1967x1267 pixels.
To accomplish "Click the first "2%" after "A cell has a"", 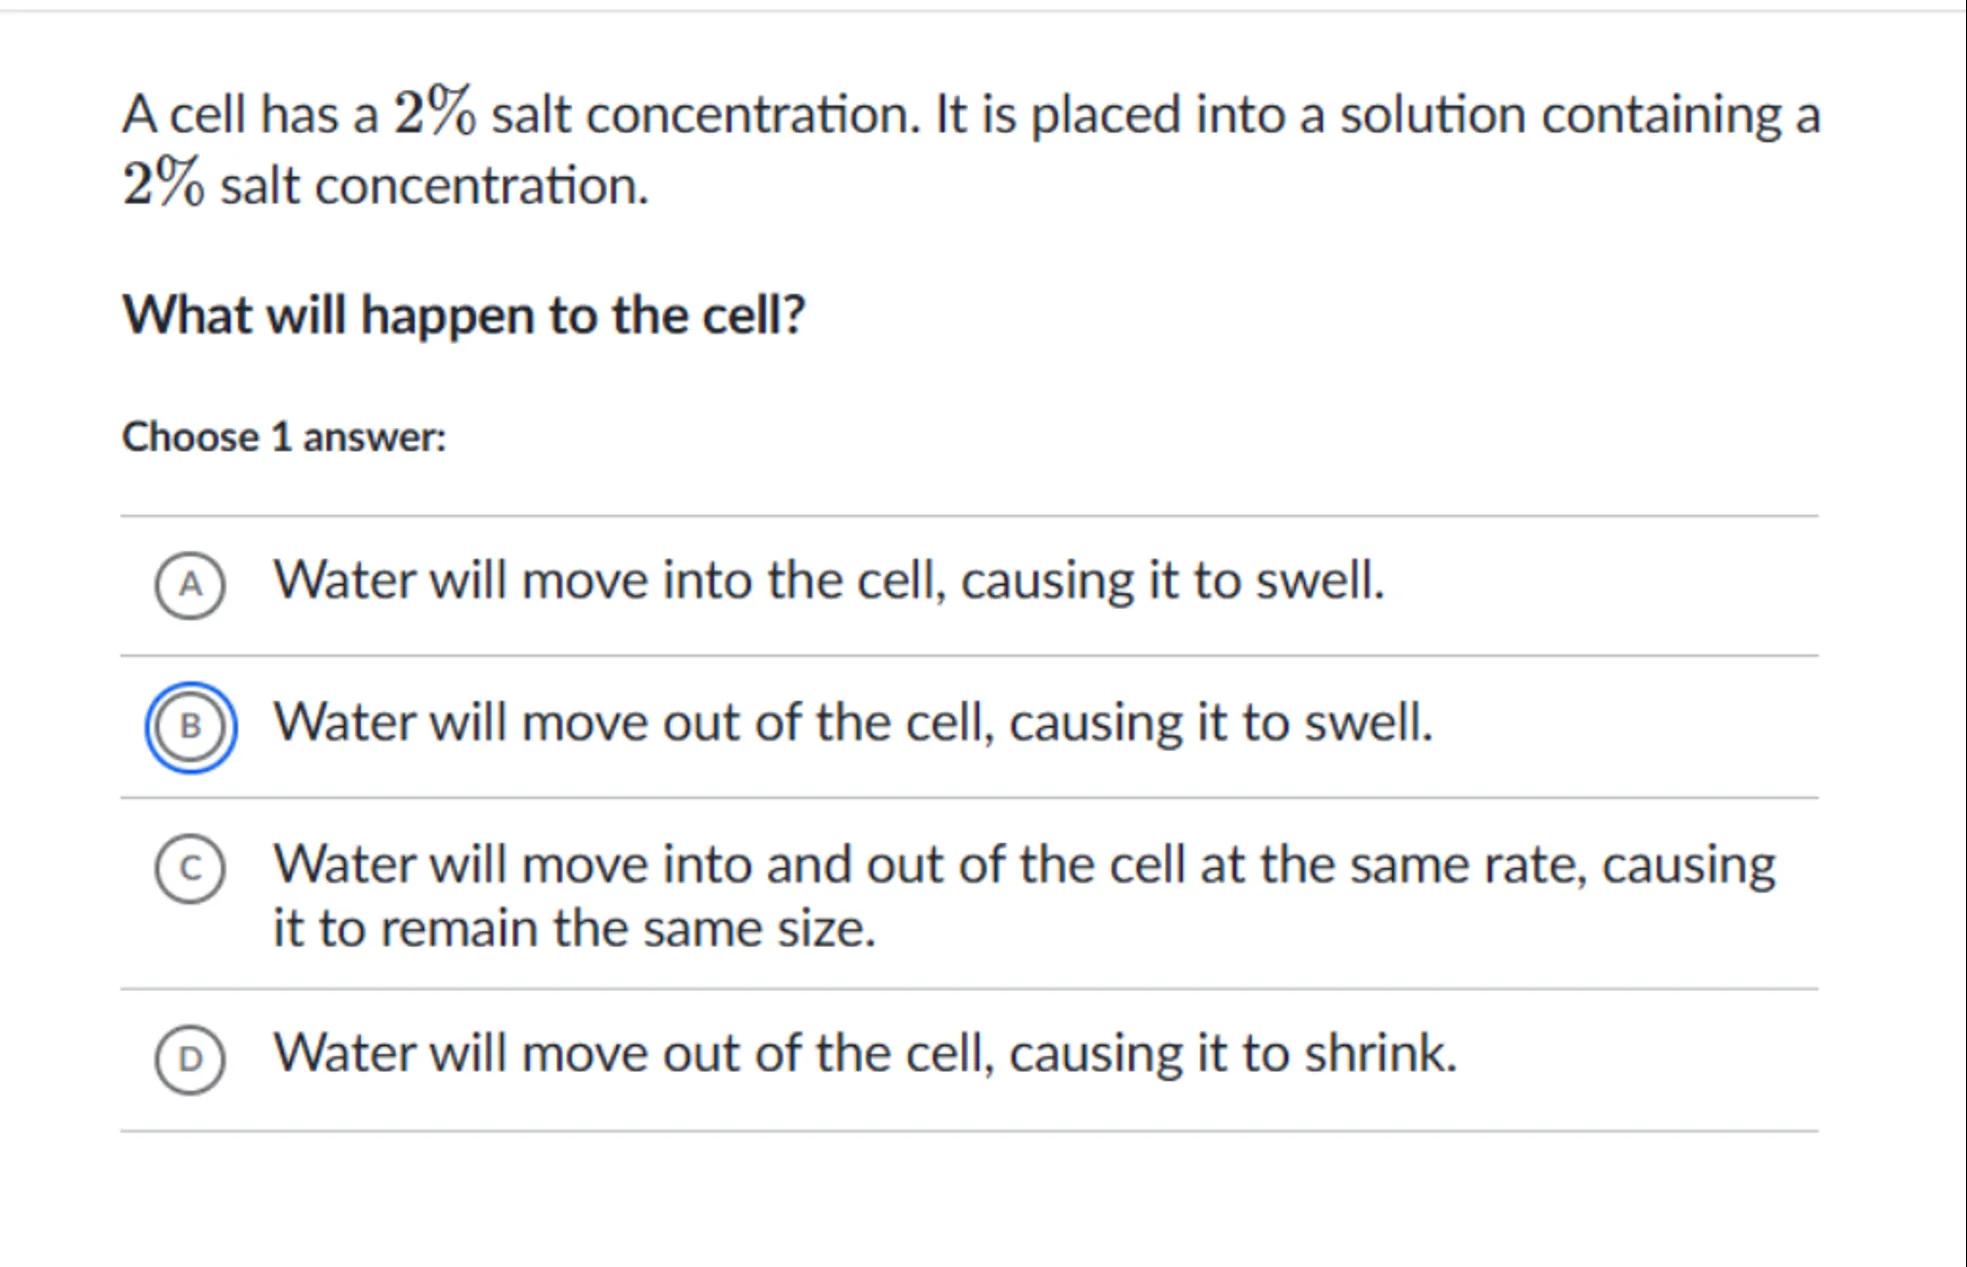I will 434,112.
